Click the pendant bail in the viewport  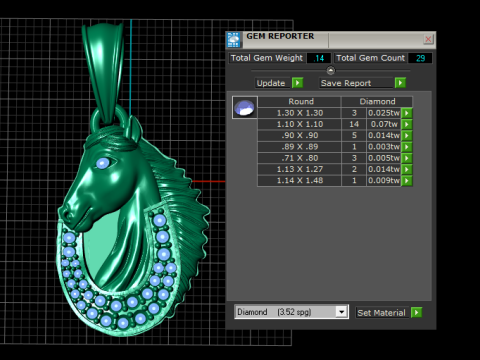103,73
